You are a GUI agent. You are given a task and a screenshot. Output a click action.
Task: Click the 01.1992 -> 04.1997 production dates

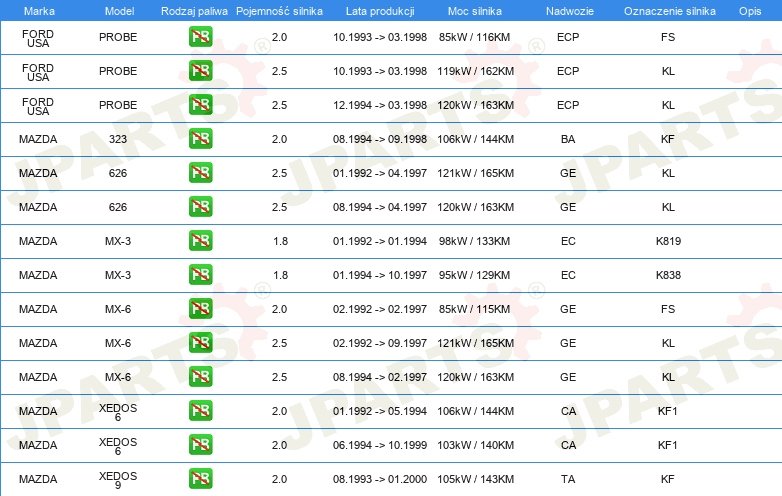(380, 173)
